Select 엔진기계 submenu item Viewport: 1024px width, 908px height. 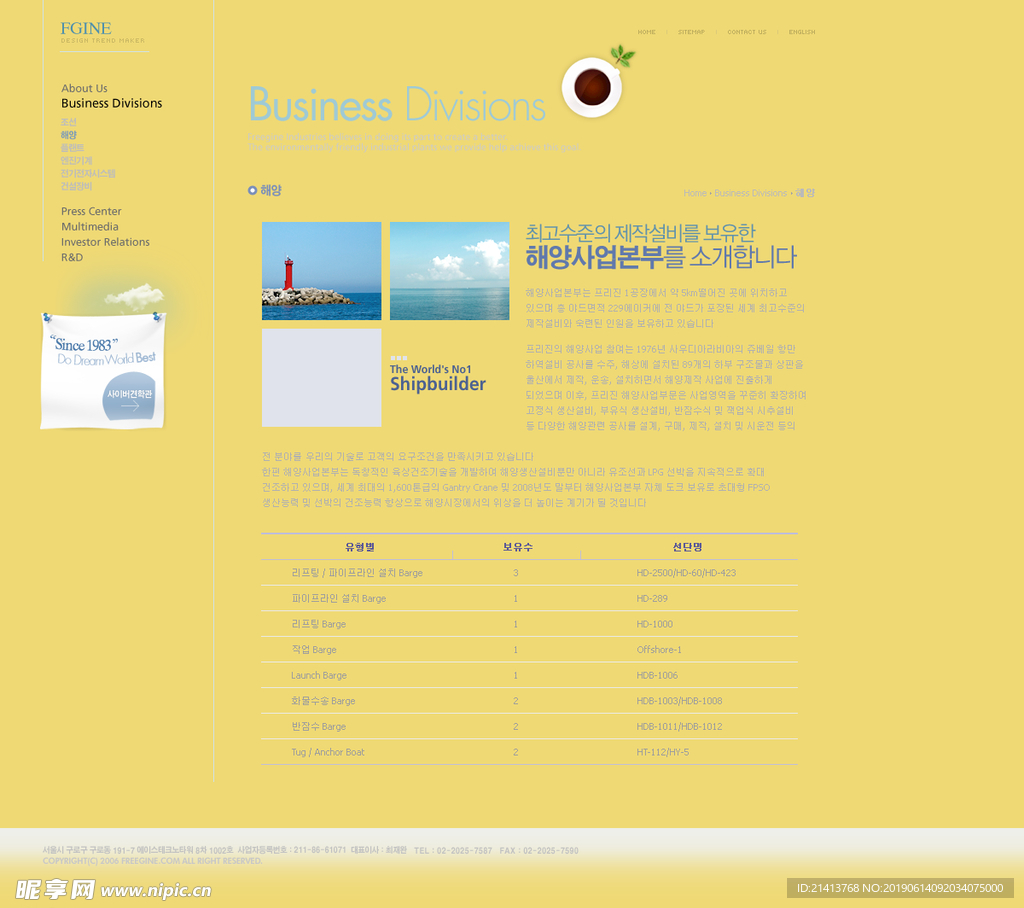click(76, 161)
